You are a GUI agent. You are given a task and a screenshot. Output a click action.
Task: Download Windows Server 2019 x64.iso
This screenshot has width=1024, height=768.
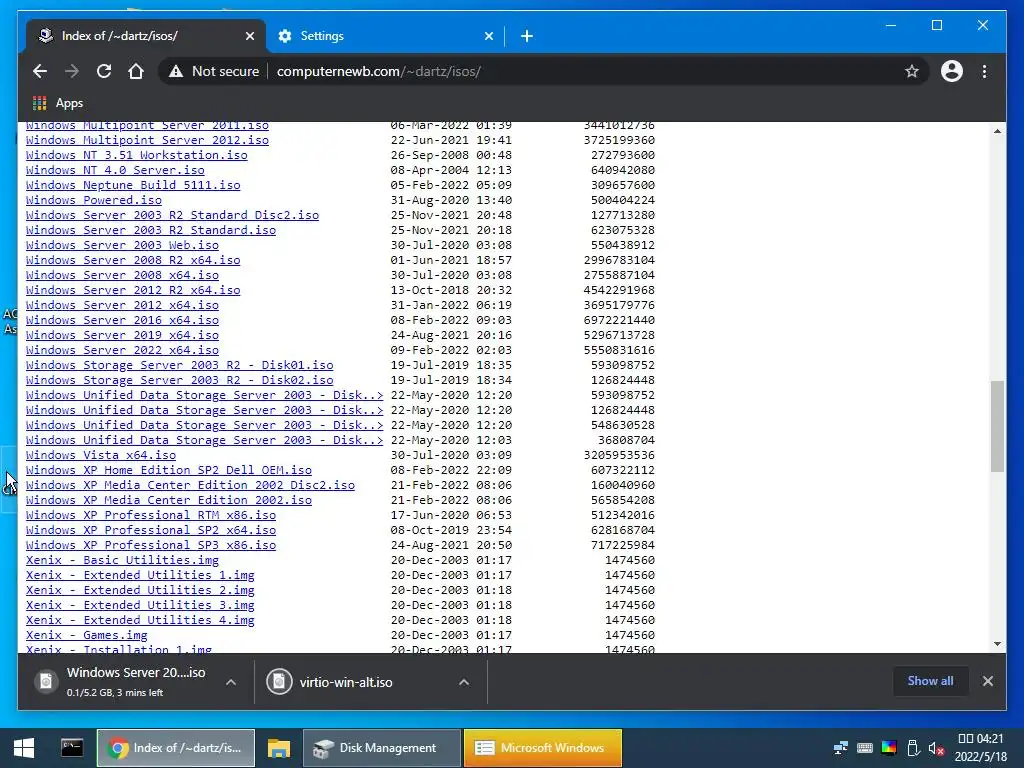122,336
